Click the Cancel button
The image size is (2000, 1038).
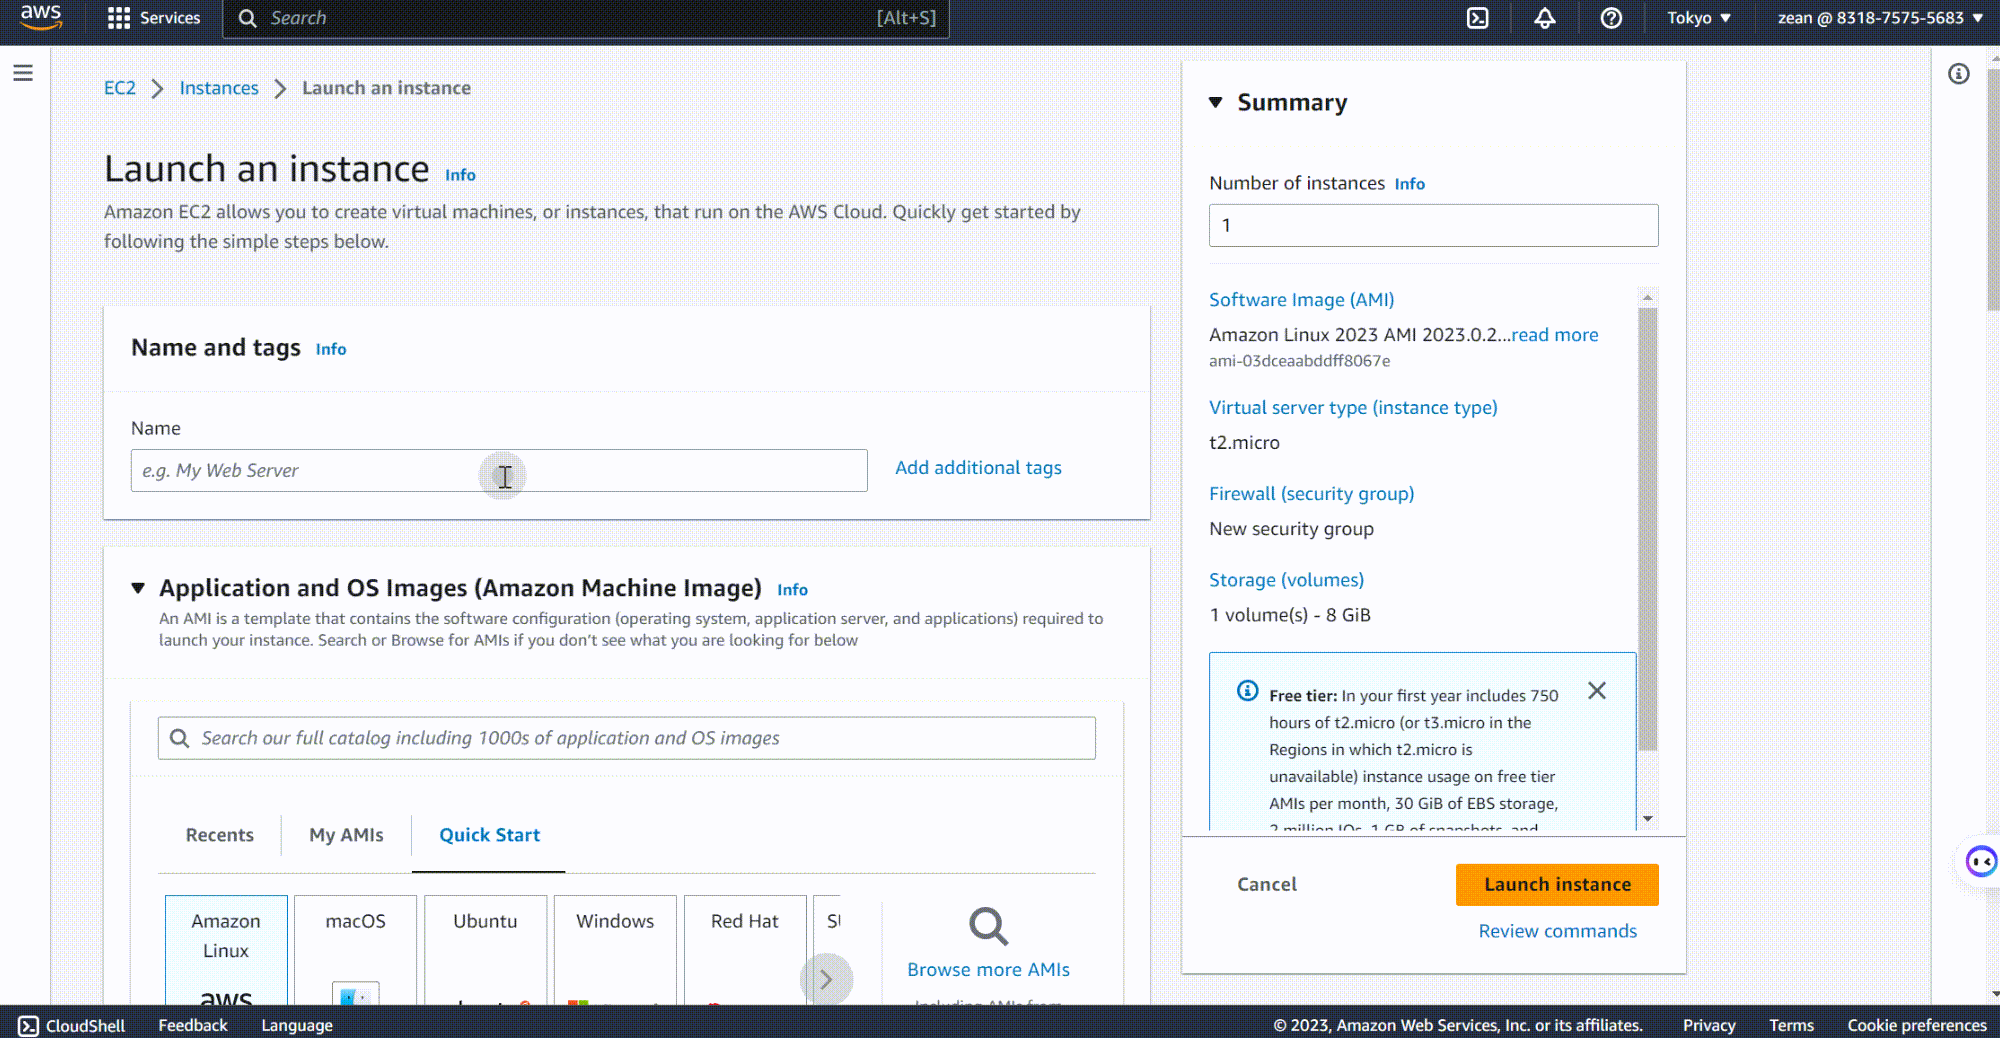pyautogui.click(x=1267, y=885)
